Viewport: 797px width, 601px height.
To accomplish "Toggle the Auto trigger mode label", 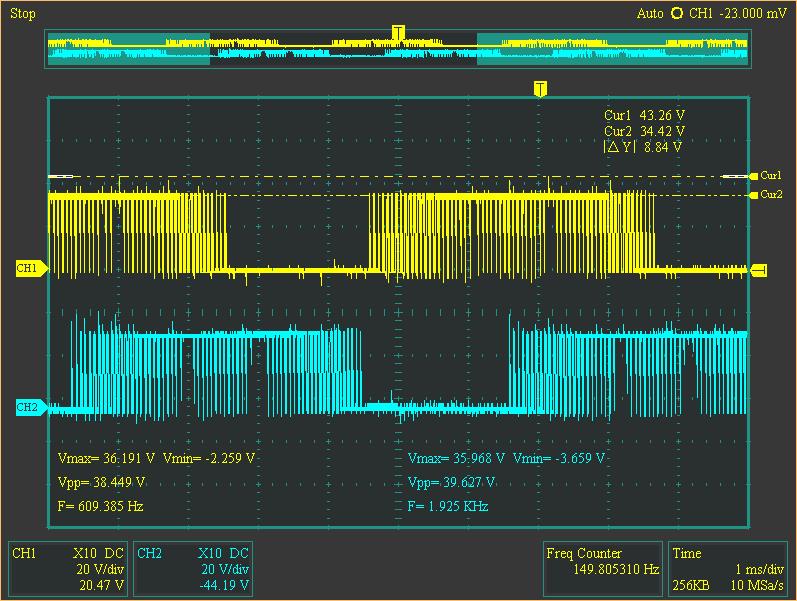I will [650, 14].
